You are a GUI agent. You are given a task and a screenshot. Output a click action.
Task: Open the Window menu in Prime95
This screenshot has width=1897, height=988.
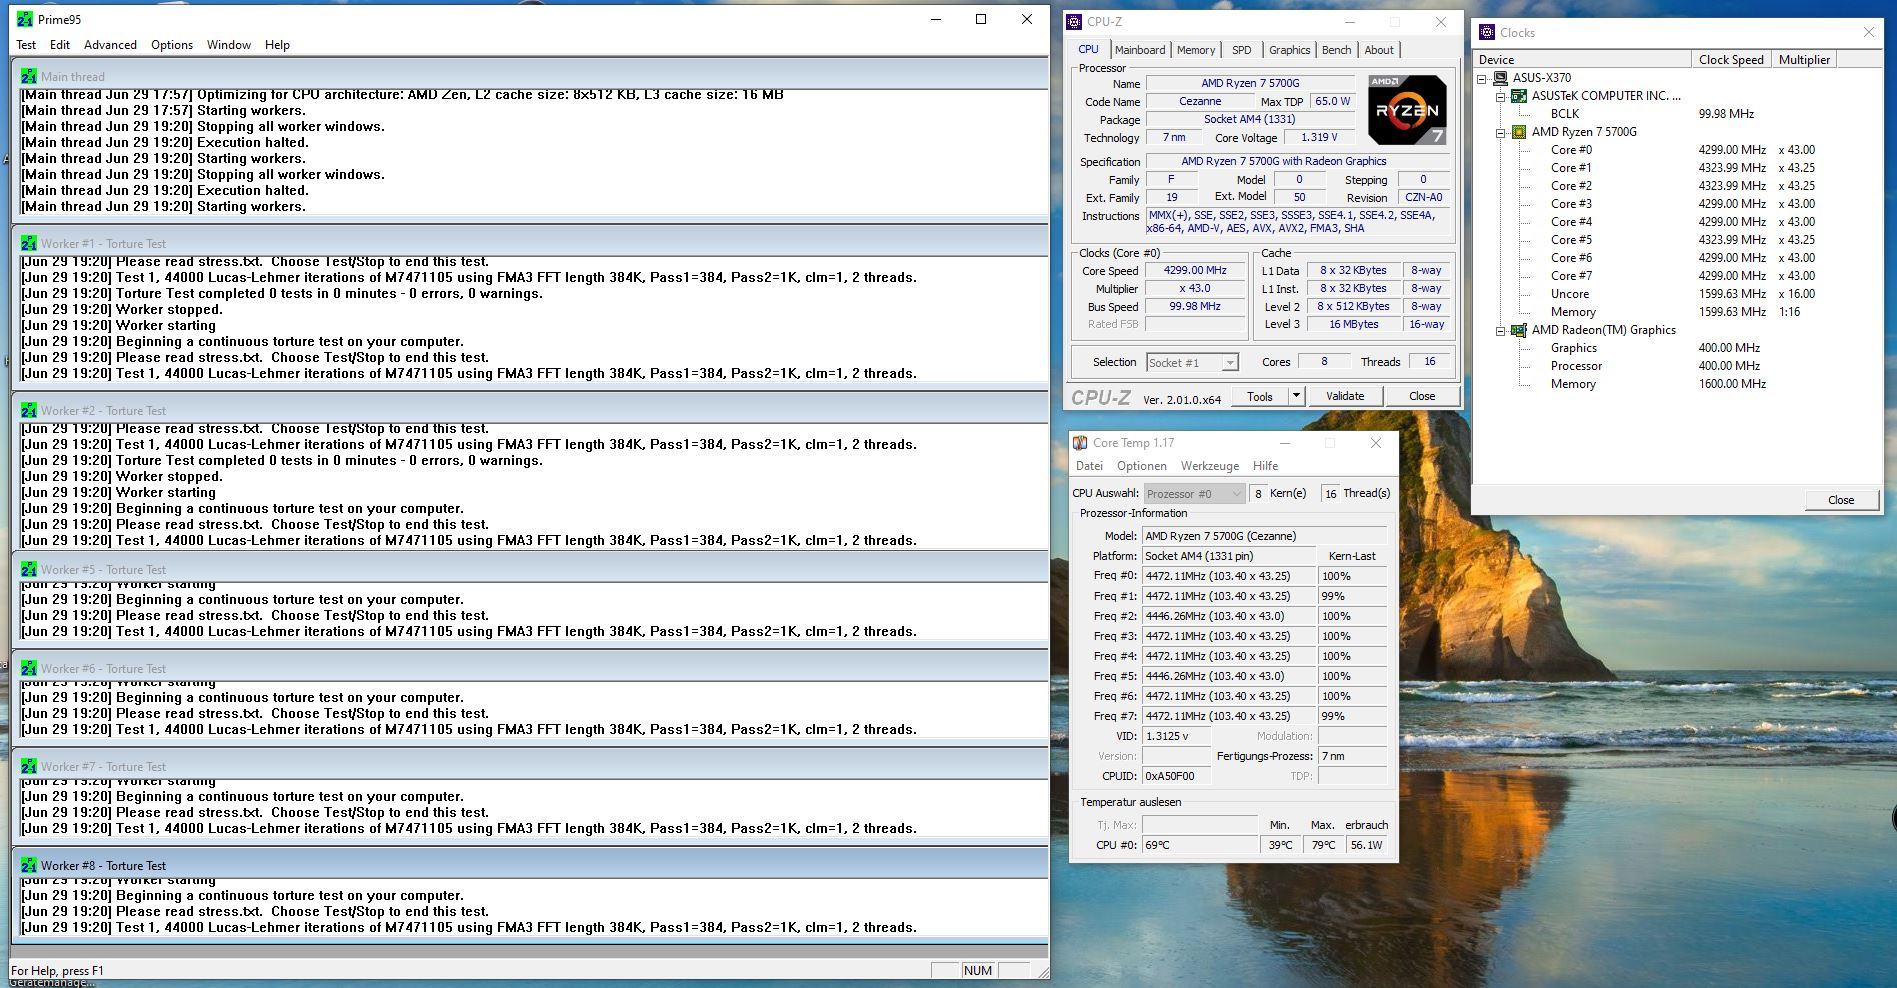coord(229,45)
